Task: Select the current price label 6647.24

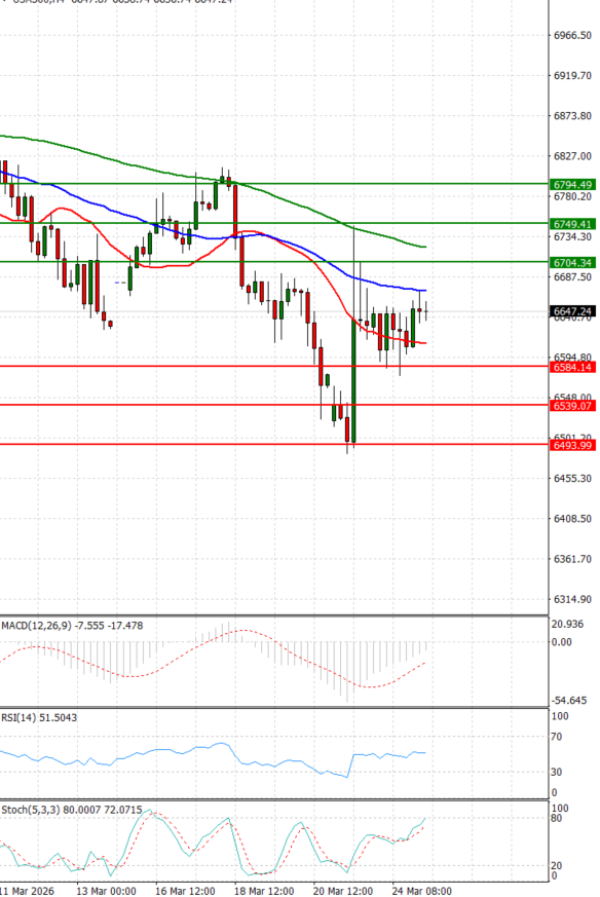Action: (573, 311)
